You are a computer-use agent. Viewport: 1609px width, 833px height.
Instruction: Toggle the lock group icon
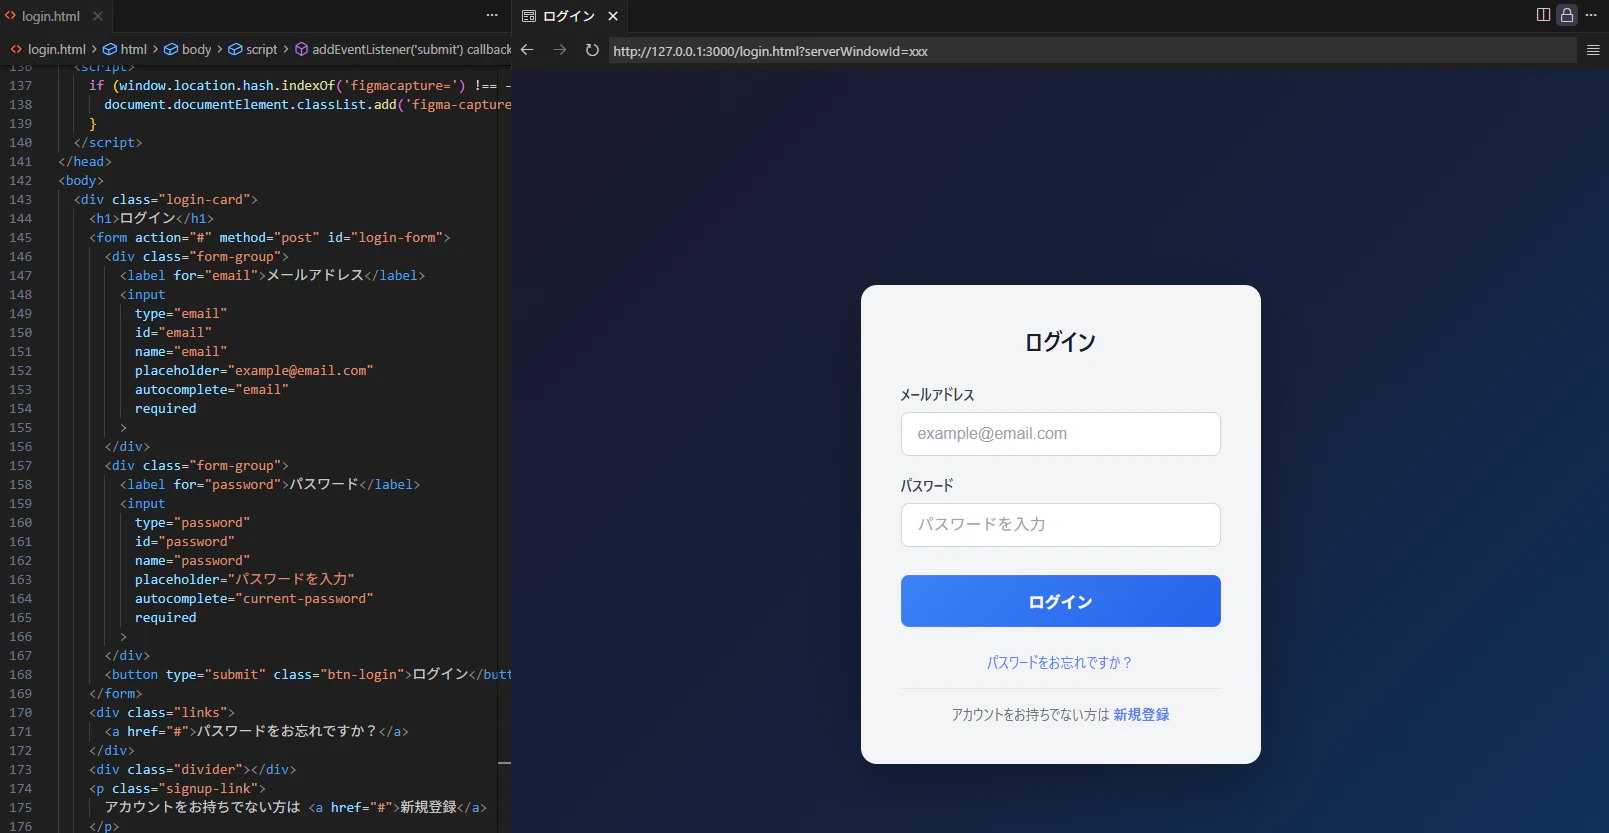coord(1567,15)
